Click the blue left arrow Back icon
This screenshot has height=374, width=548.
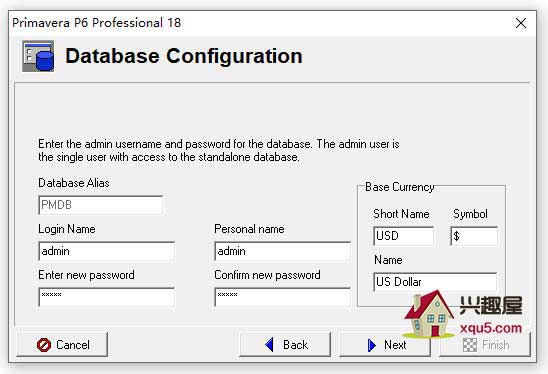[x=269, y=345]
